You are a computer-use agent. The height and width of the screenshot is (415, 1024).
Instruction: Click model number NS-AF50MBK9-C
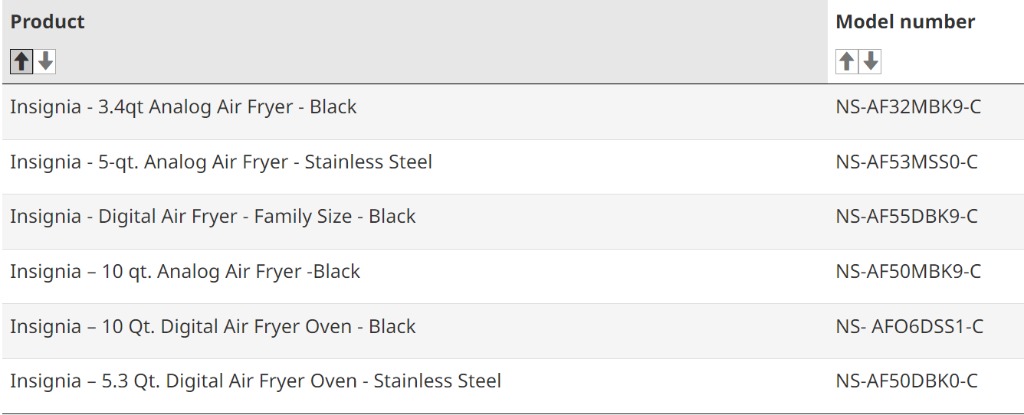[x=908, y=271]
